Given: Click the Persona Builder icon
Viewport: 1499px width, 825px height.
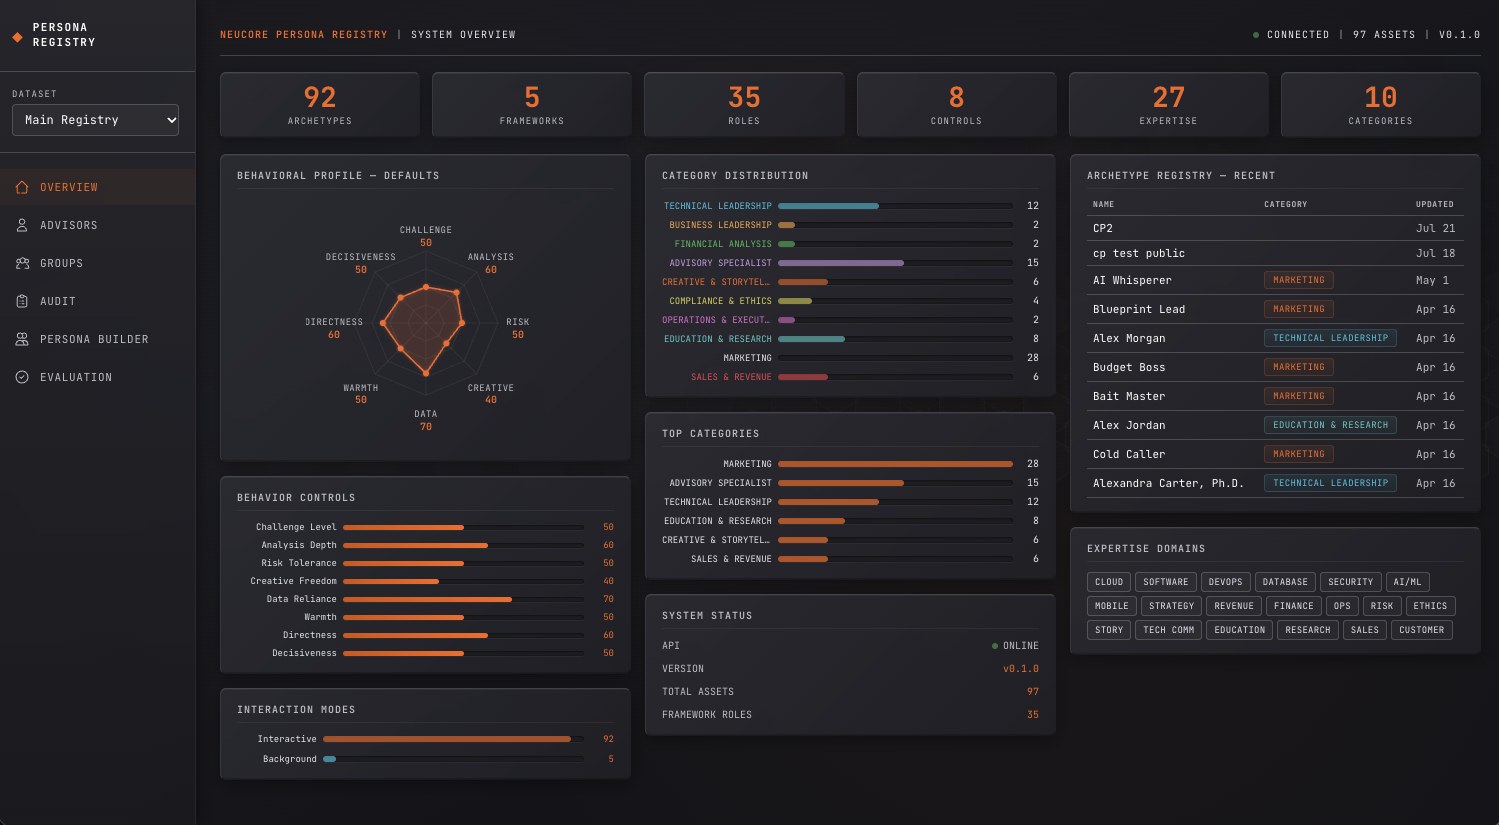Looking at the screenshot, I should pos(22,339).
